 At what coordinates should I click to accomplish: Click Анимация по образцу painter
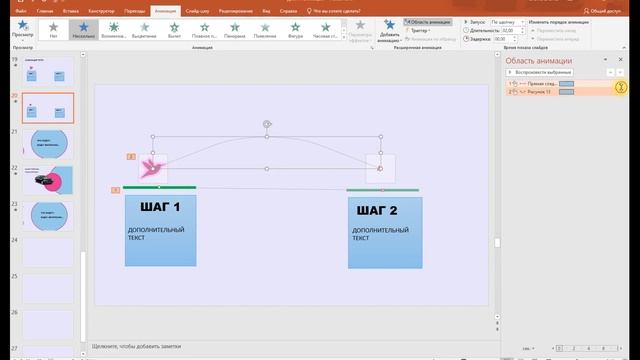pos(431,39)
